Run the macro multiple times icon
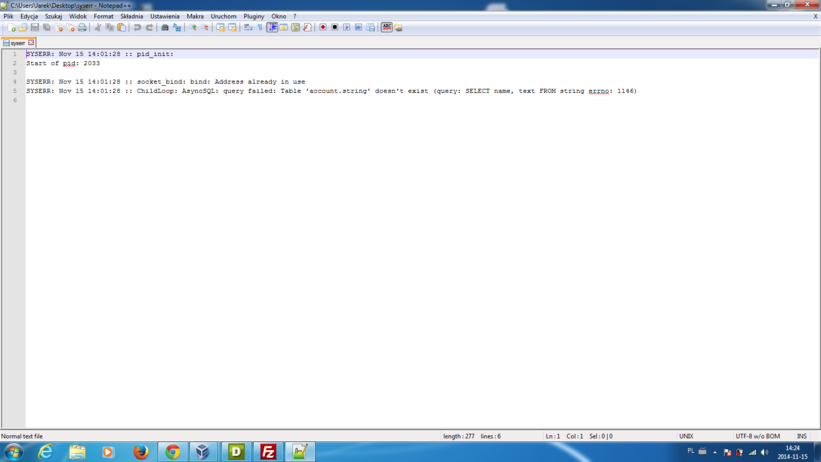The height and width of the screenshot is (462, 821). coord(359,28)
